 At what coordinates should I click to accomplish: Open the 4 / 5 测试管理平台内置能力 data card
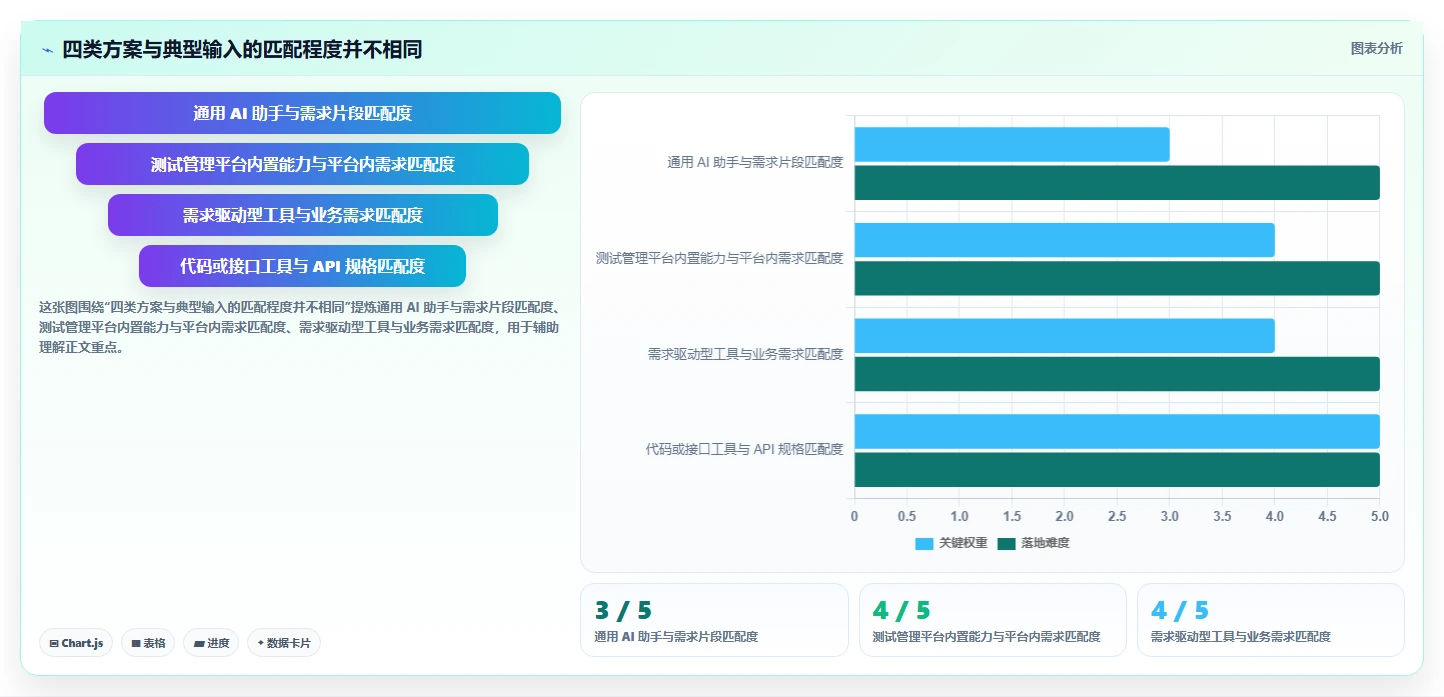[992, 620]
